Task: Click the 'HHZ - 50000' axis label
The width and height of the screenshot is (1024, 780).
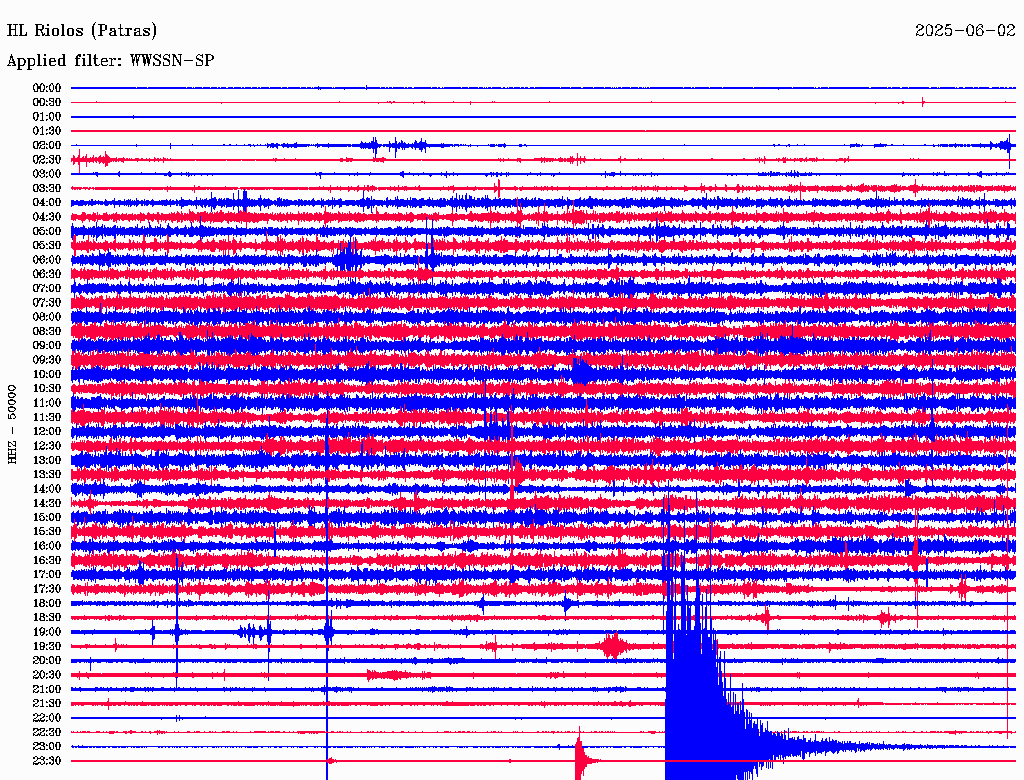Action: 12,424
